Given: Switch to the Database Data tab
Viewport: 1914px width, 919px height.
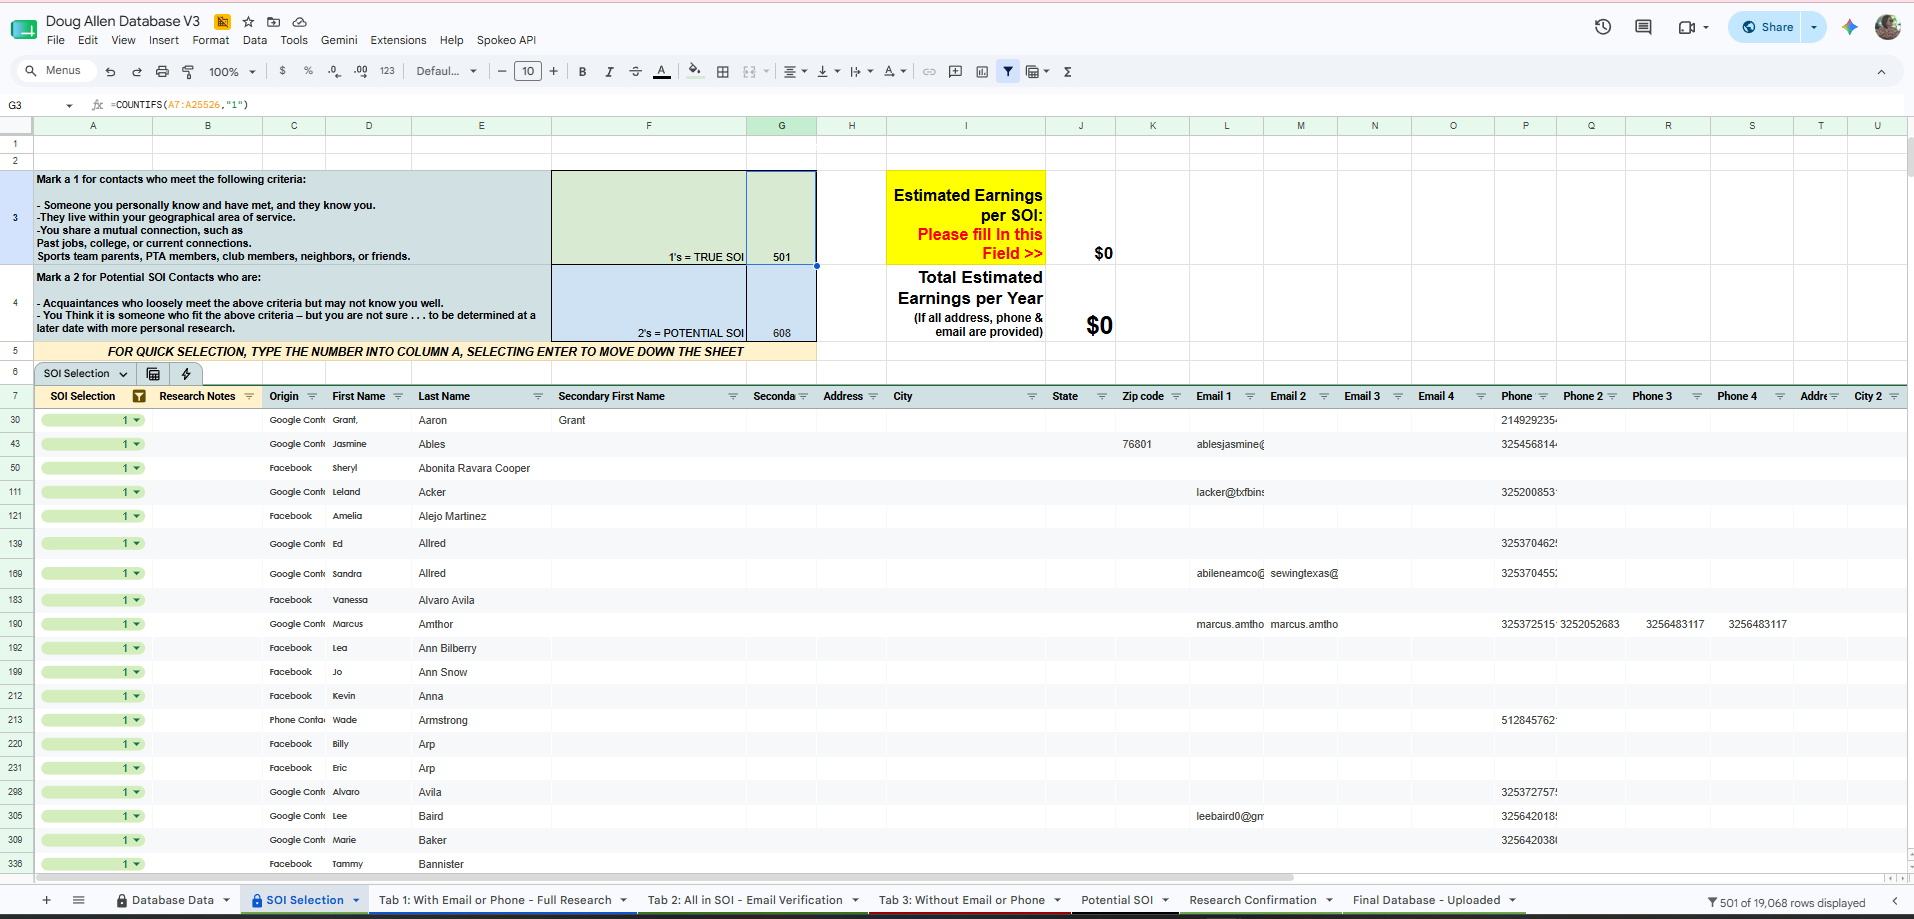Looking at the screenshot, I should [173, 900].
